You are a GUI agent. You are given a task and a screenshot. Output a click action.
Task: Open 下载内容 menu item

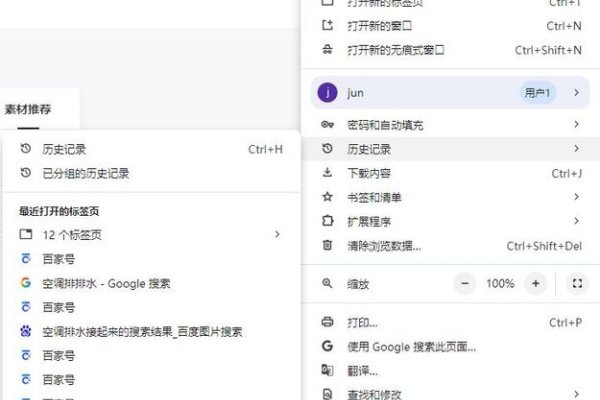(x=450, y=173)
